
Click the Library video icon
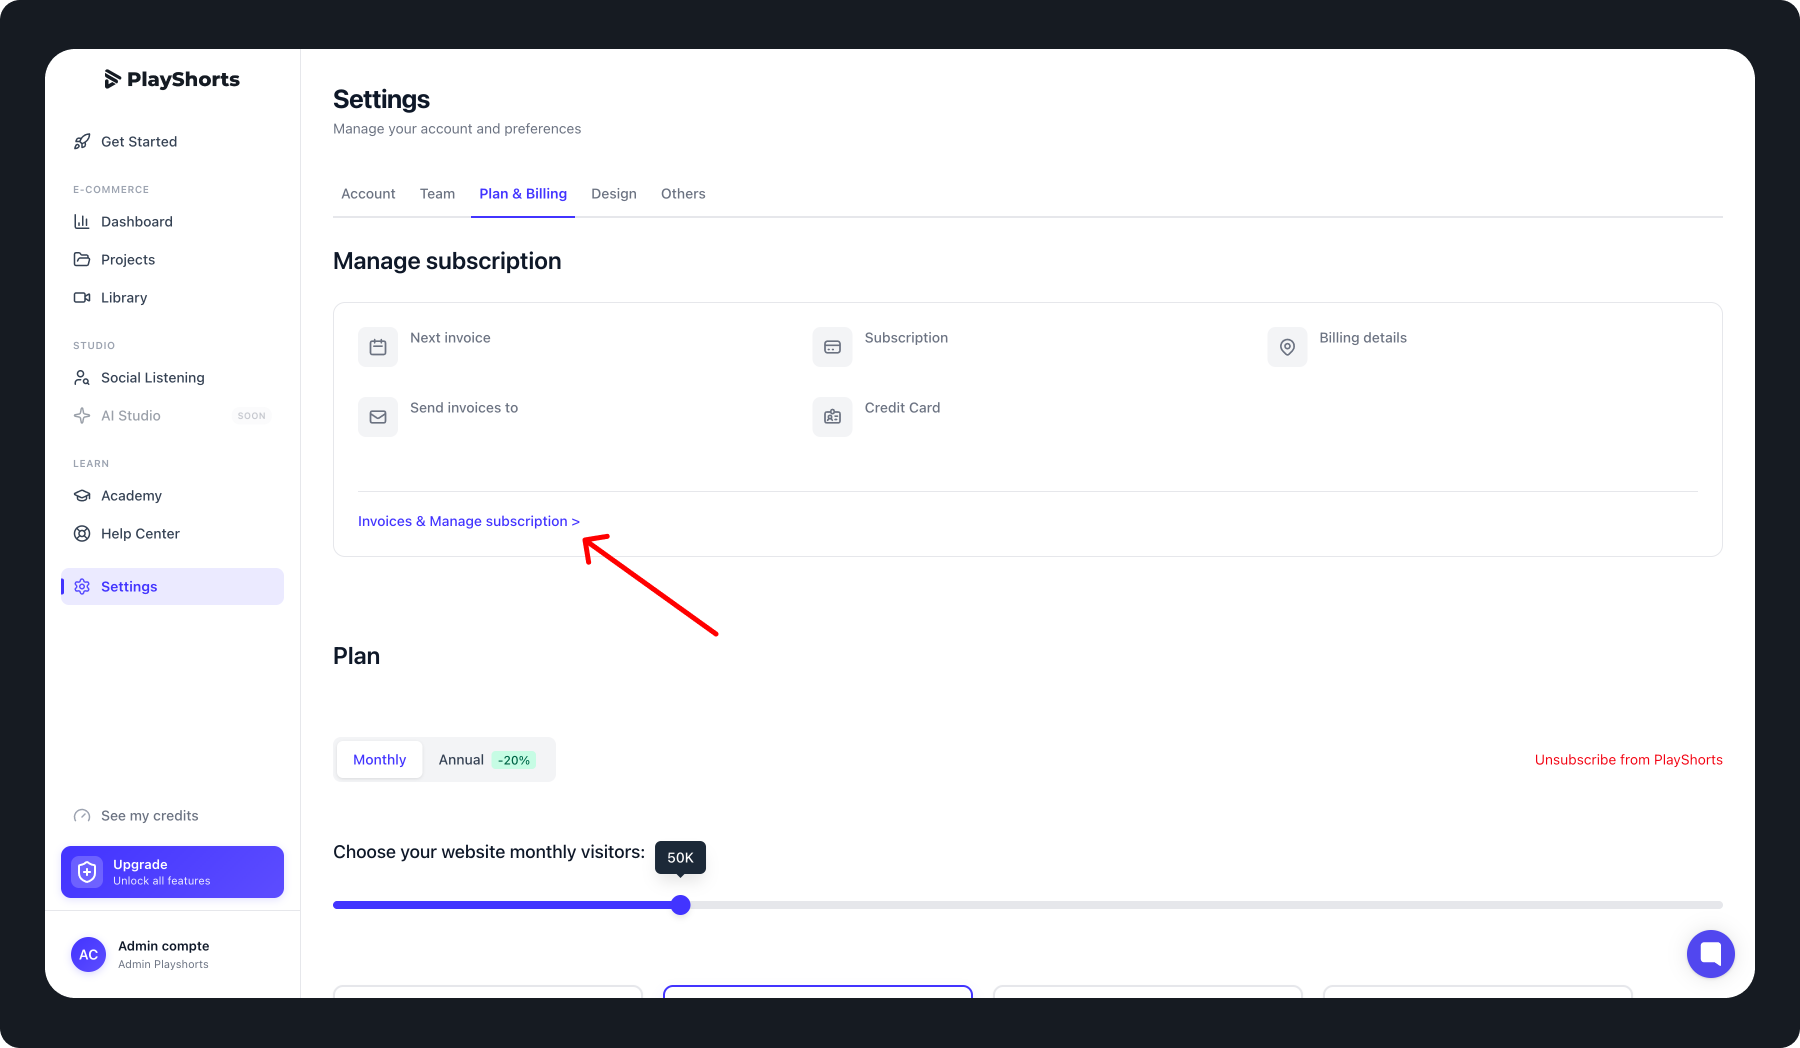82,298
